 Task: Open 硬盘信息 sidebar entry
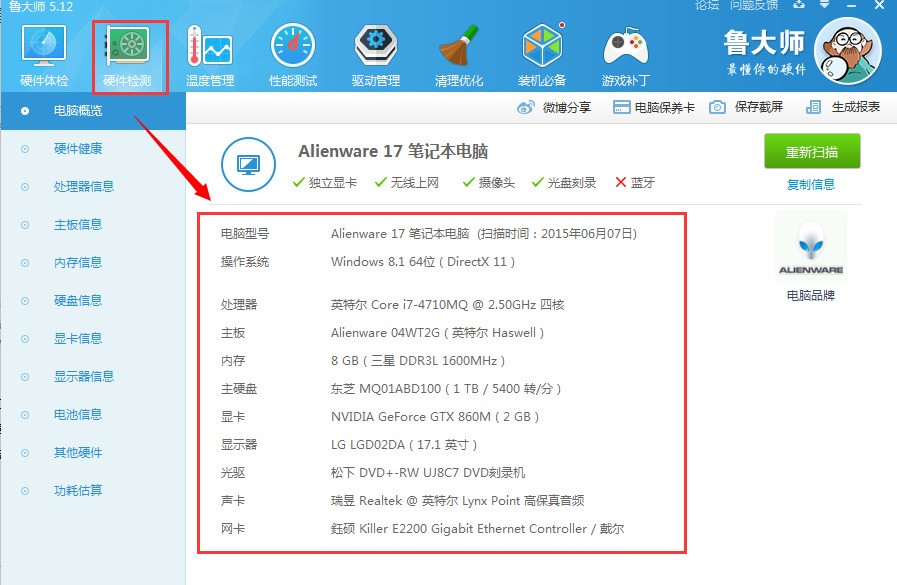(x=78, y=300)
